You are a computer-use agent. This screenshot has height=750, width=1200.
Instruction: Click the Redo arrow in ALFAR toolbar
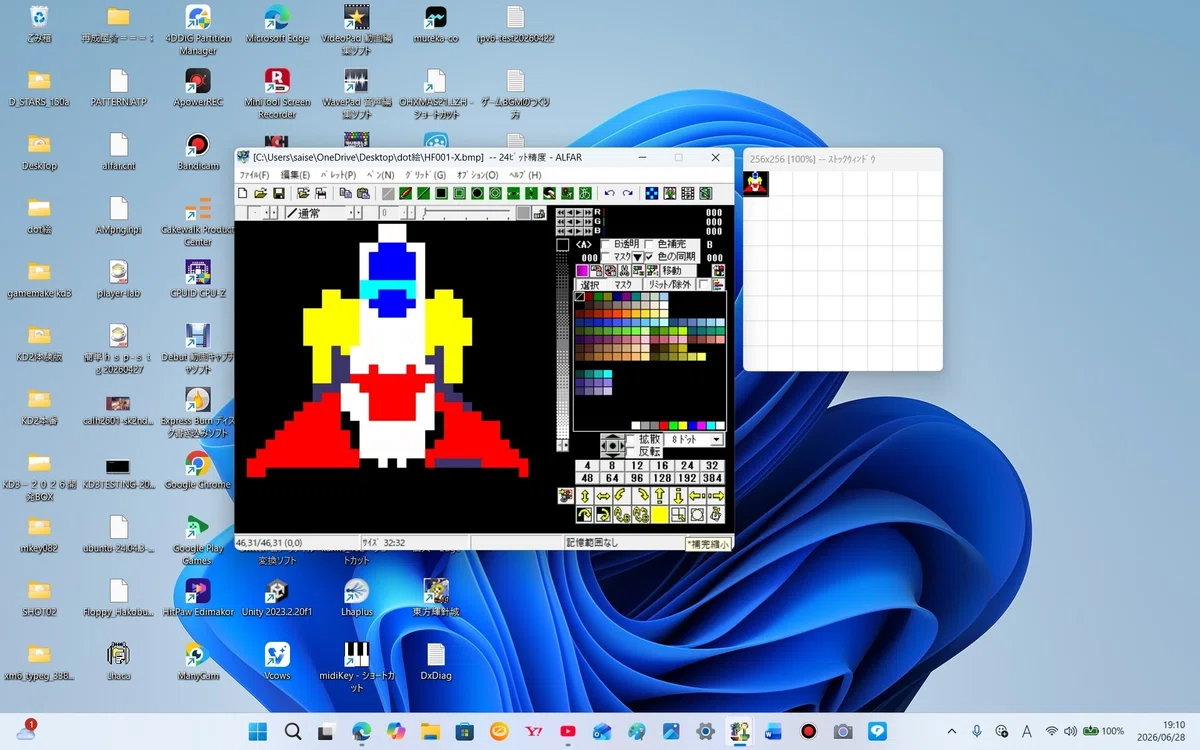coord(627,193)
